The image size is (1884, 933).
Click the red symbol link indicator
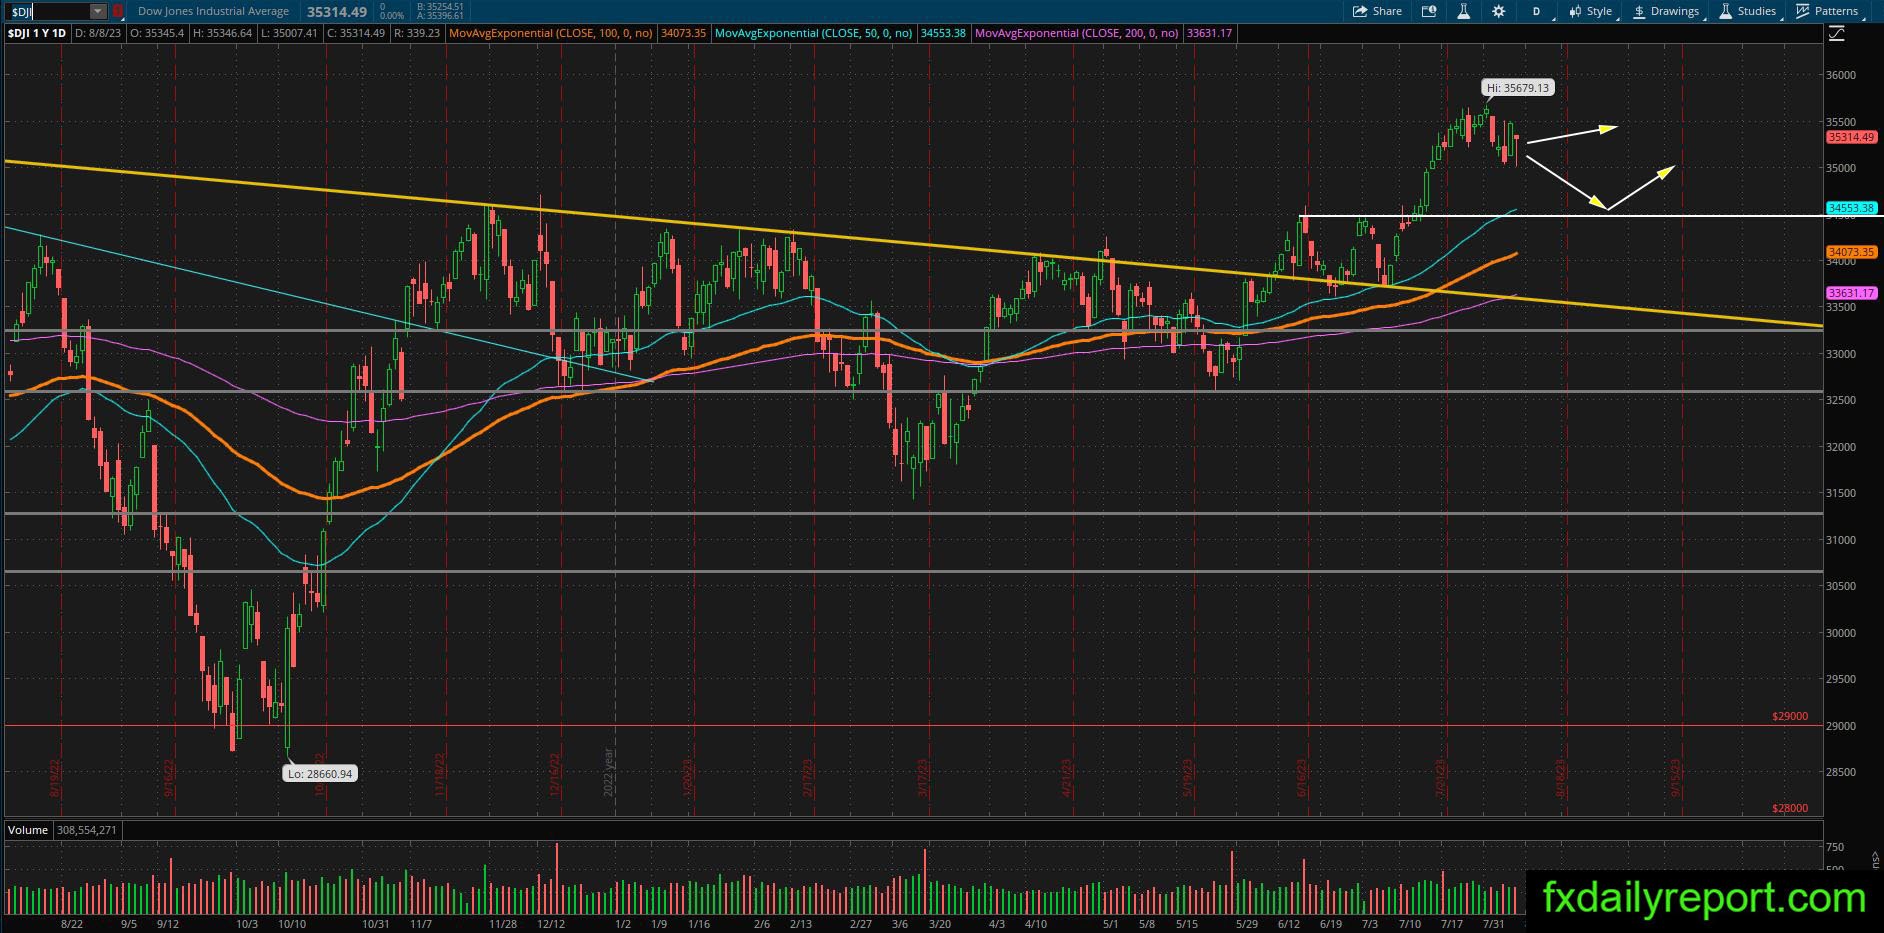118,11
